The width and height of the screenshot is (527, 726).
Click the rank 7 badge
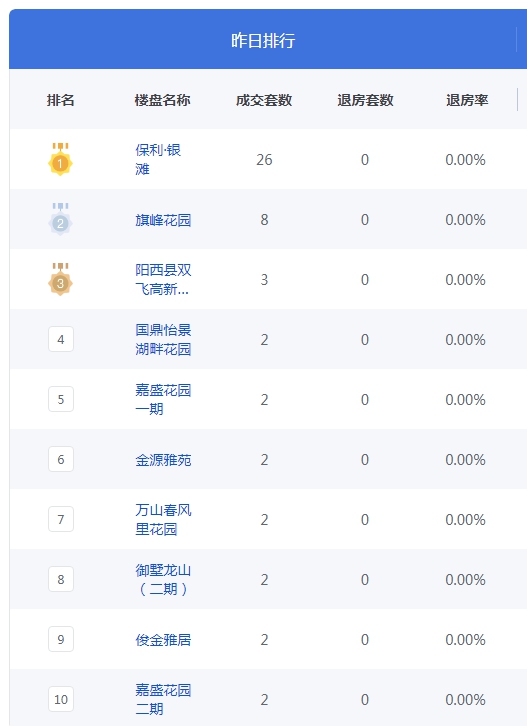tap(61, 519)
